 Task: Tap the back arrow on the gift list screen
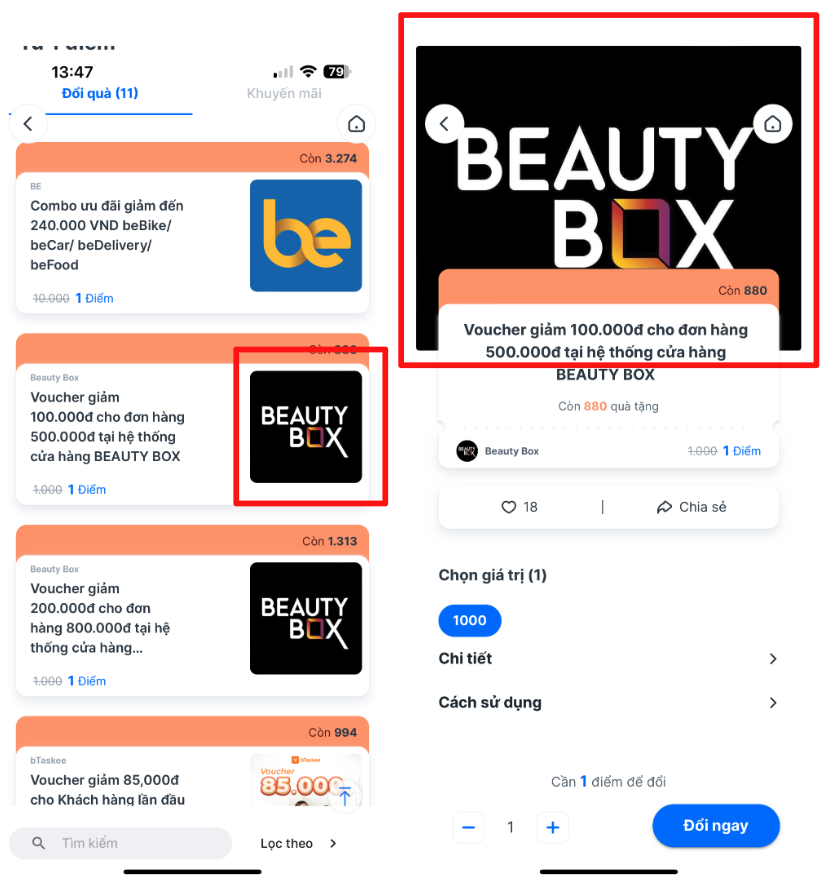(x=28, y=124)
